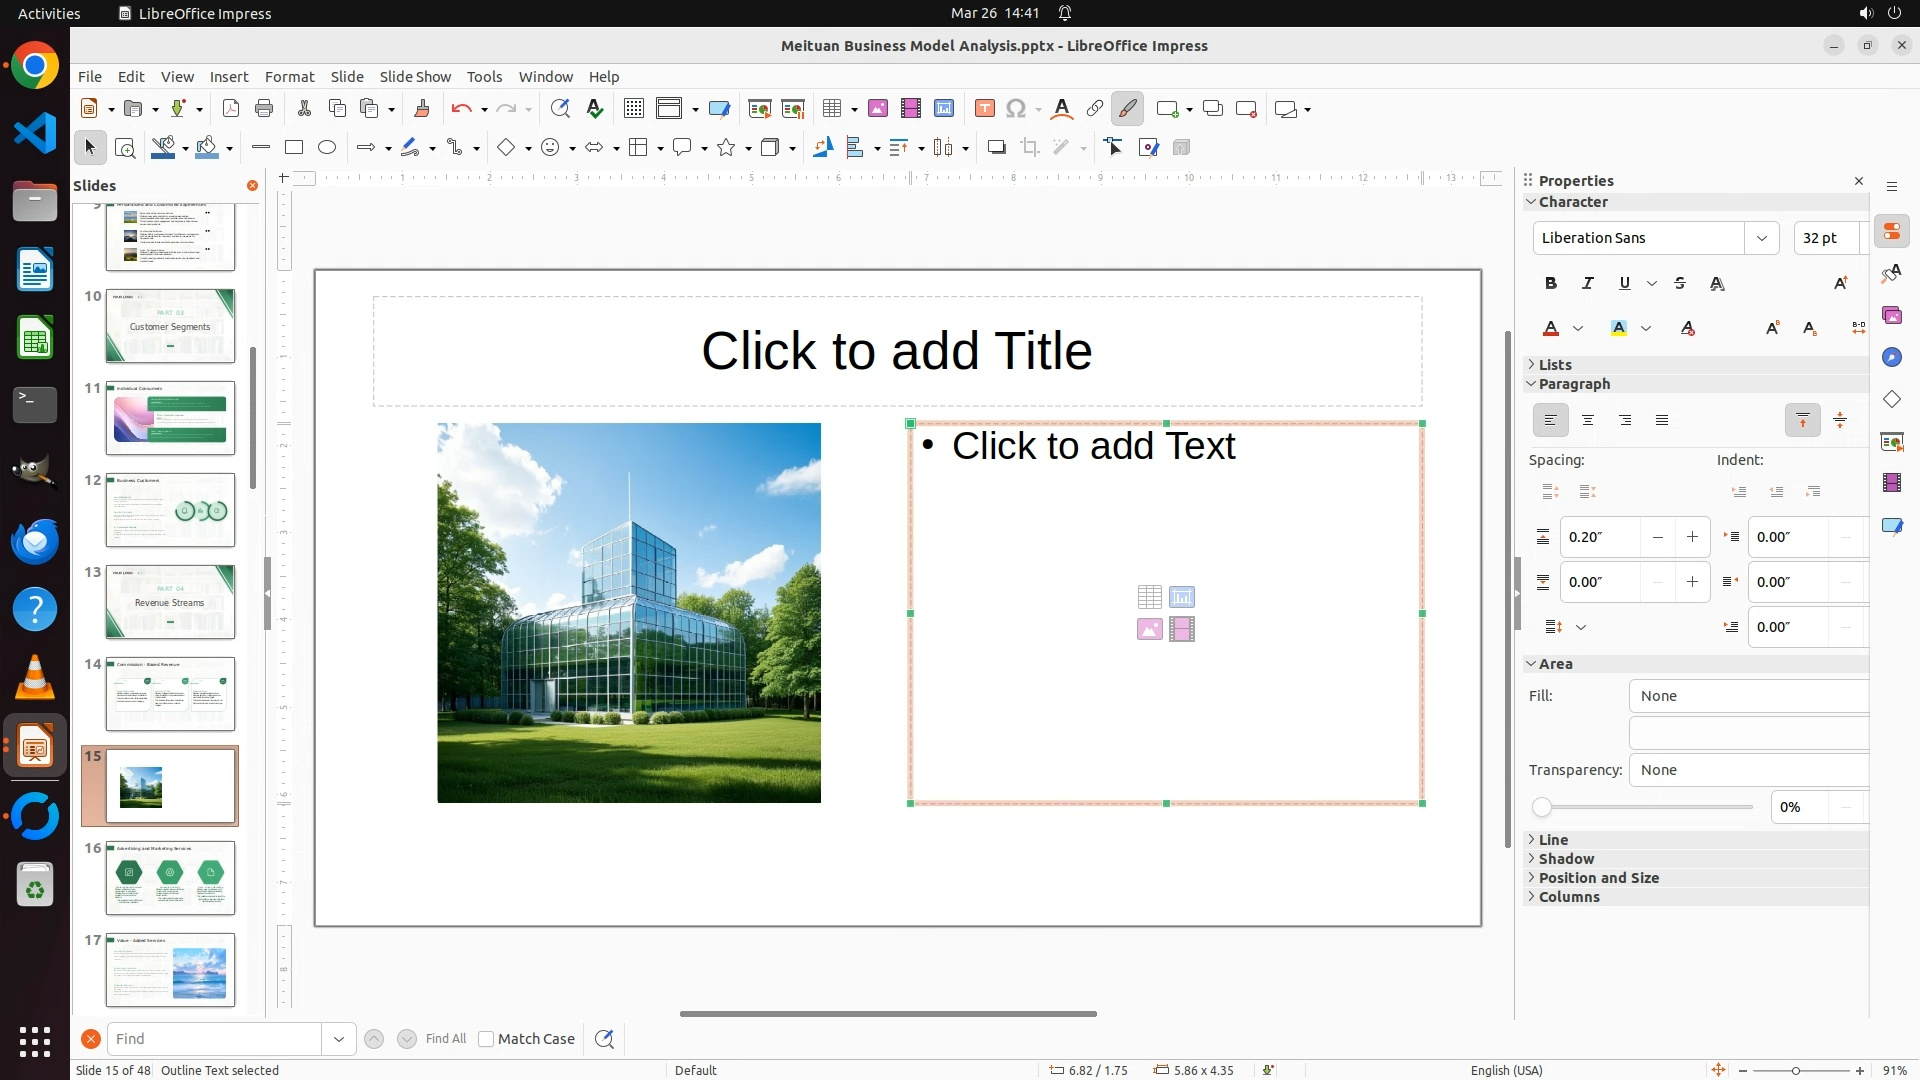The height and width of the screenshot is (1080, 1920).
Task: Open the Slide Show menu
Action: click(415, 77)
